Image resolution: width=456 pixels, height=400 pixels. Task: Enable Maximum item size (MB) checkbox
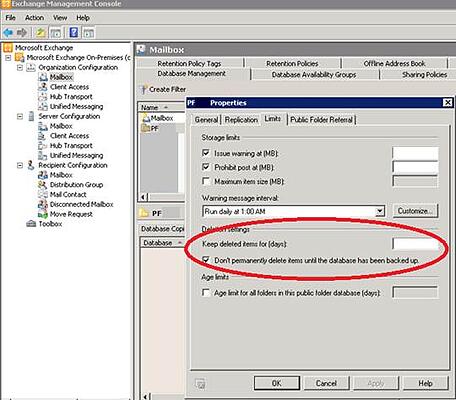point(206,182)
